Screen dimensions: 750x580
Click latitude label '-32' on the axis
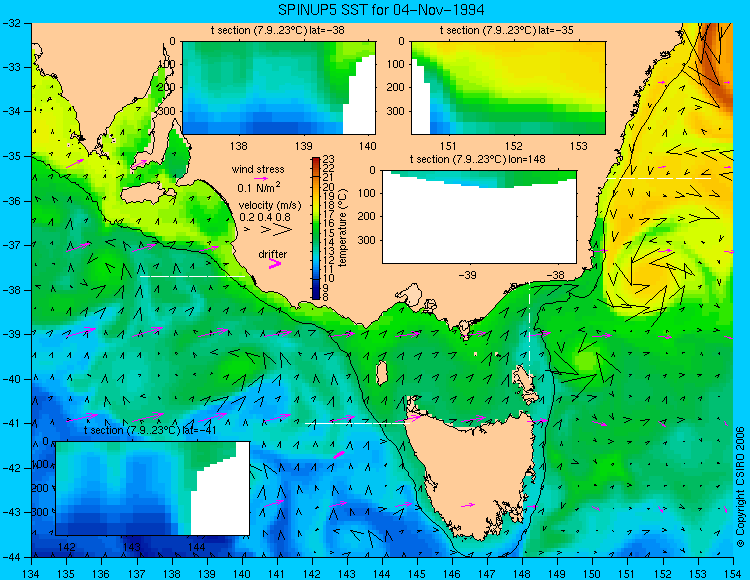point(10,23)
